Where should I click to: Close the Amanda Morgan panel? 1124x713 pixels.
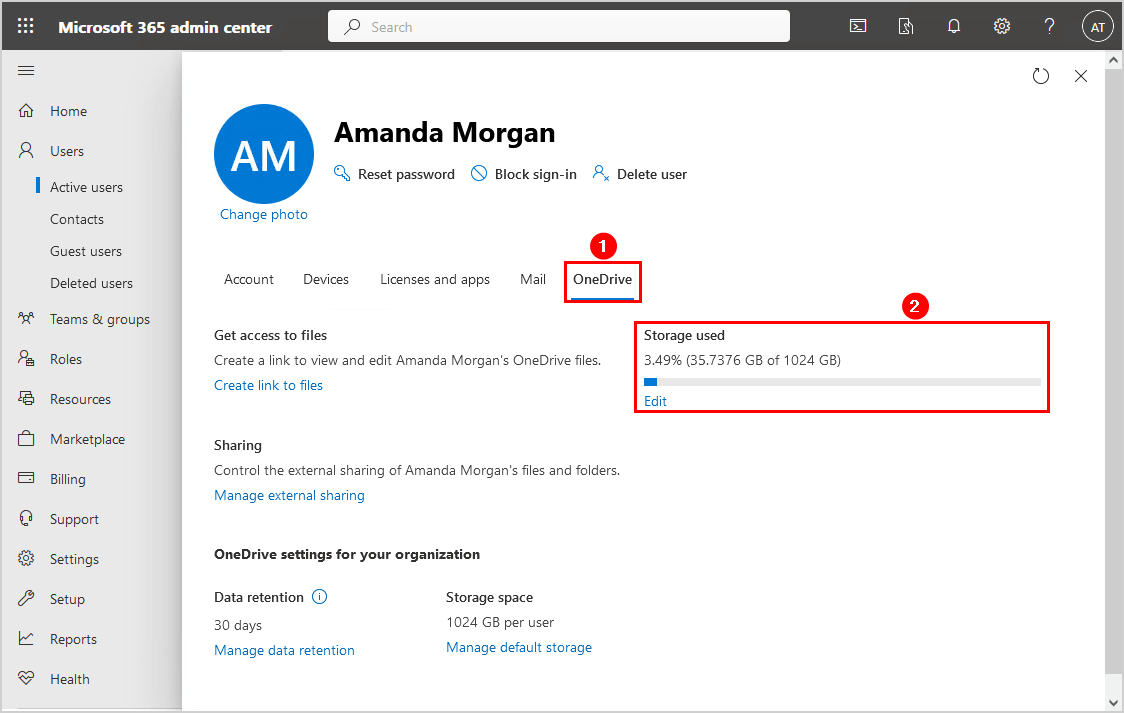[x=1081, y=76]
